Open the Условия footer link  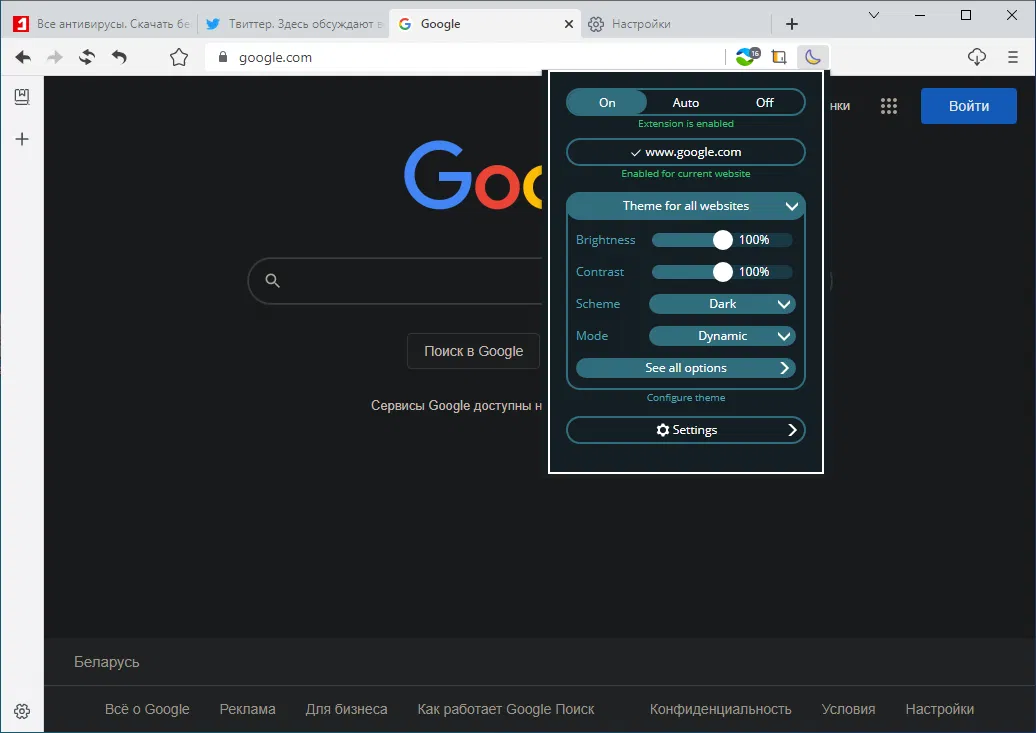[848, 709]
